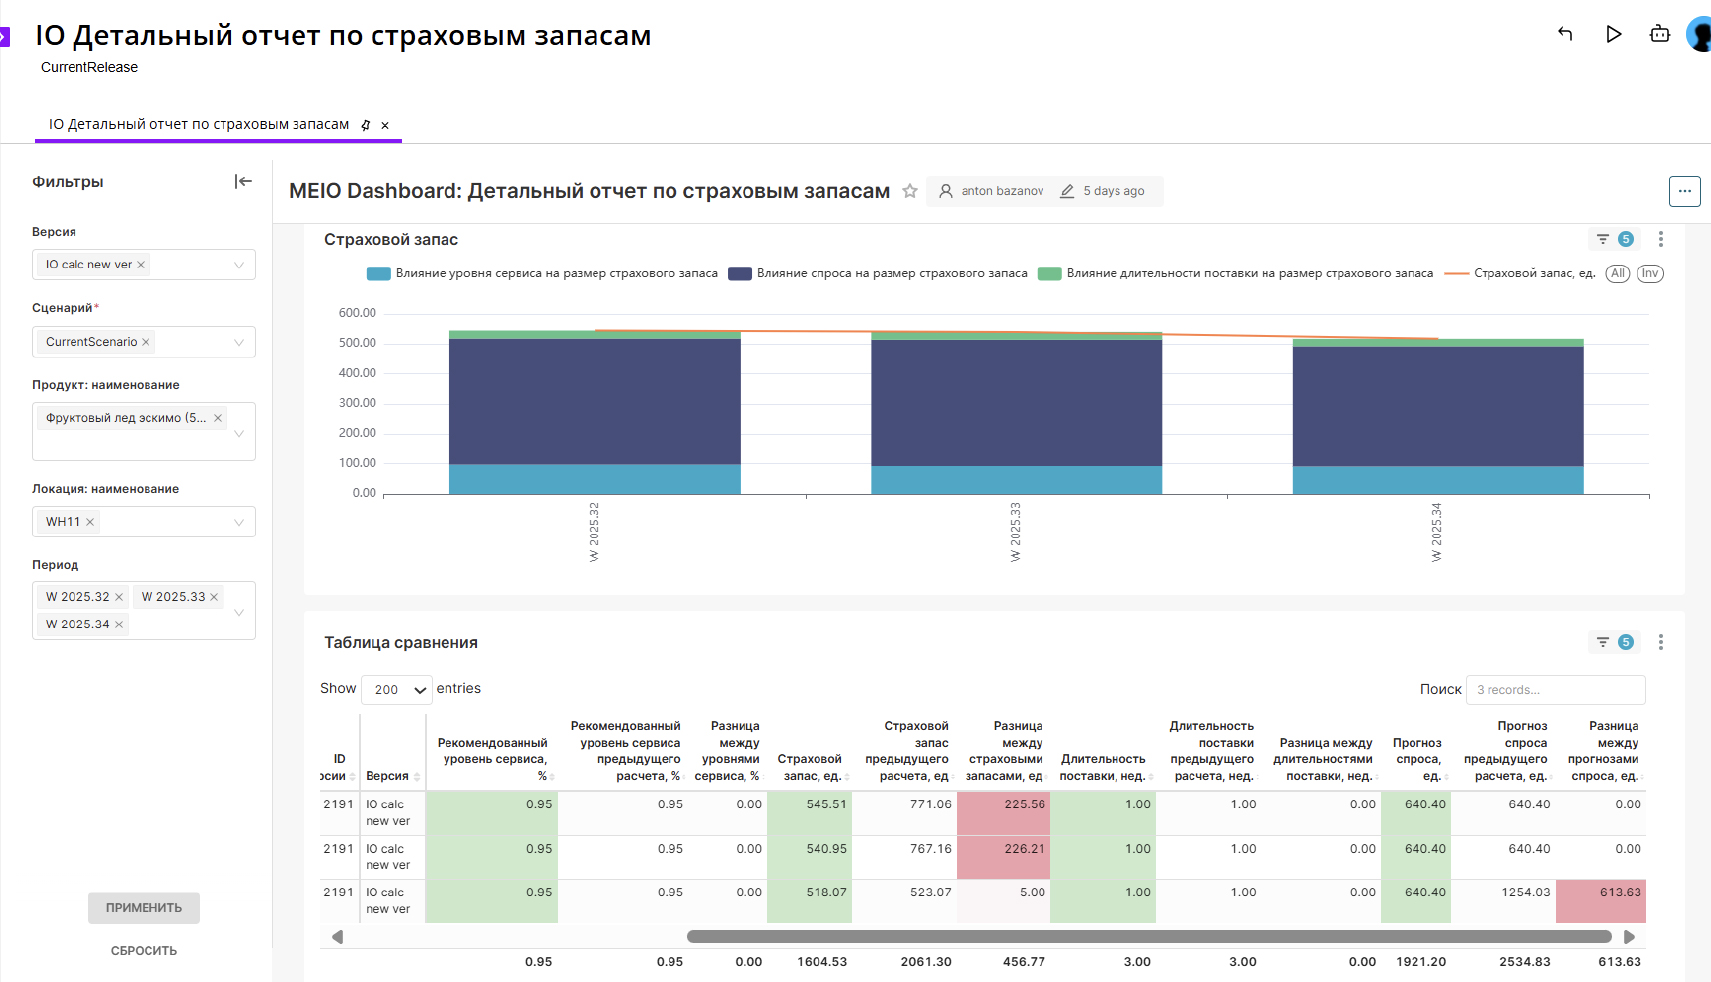1711x982 pixels.
Task: Click the table search input field
Action: 1555,690
